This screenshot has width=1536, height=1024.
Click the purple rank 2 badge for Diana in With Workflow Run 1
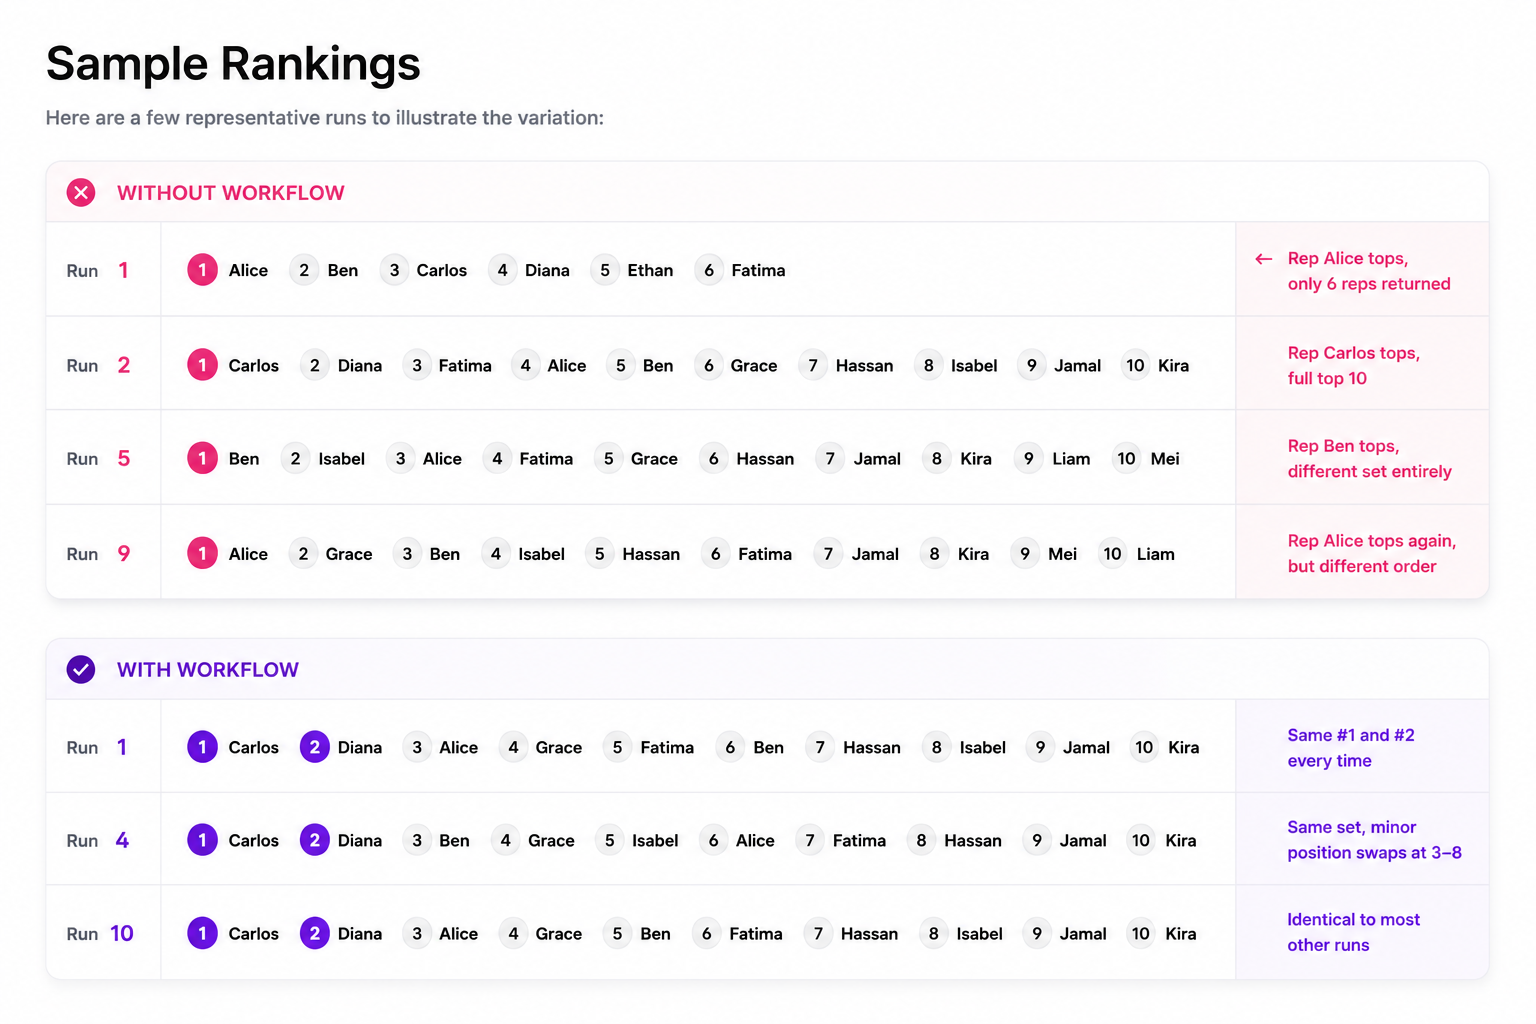[315, 747]
